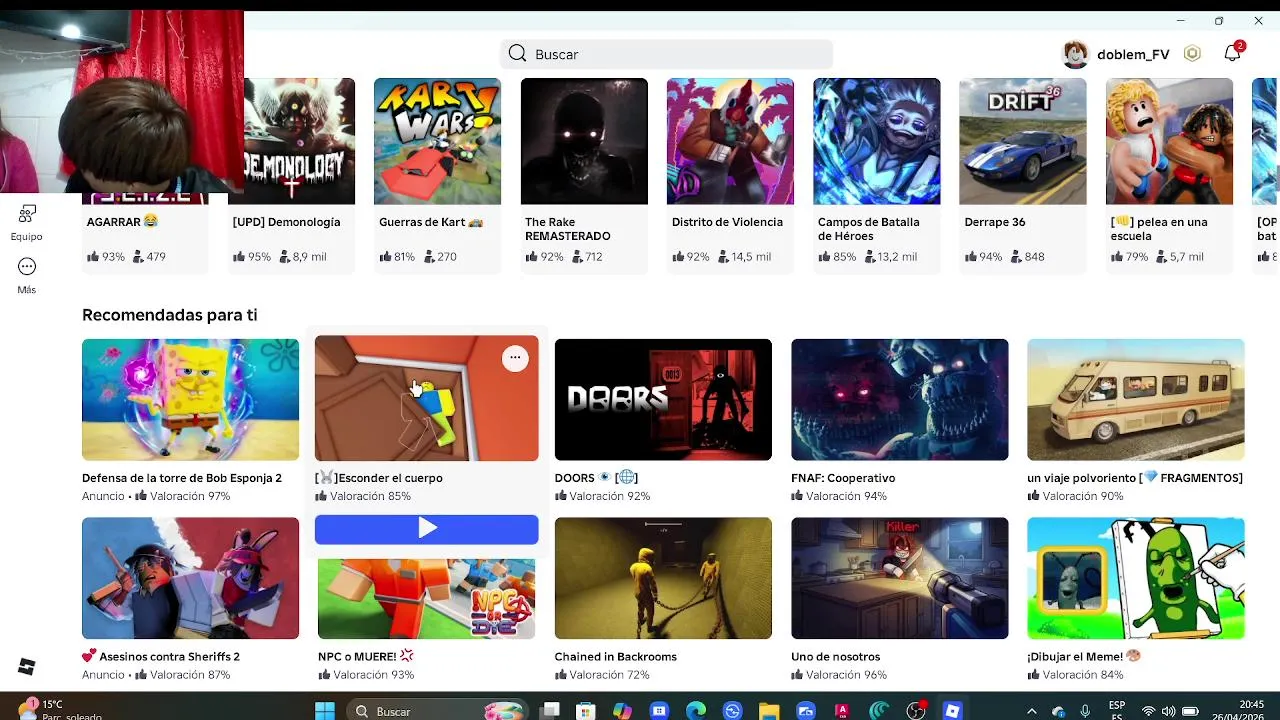Screen dimensions: 1280x720
Task: Click the doblem_FV username
Action: 1133,54
